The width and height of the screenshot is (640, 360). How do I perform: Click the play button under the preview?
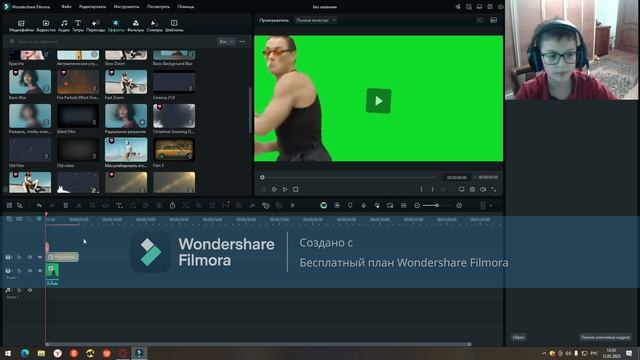tap(285, 189)
